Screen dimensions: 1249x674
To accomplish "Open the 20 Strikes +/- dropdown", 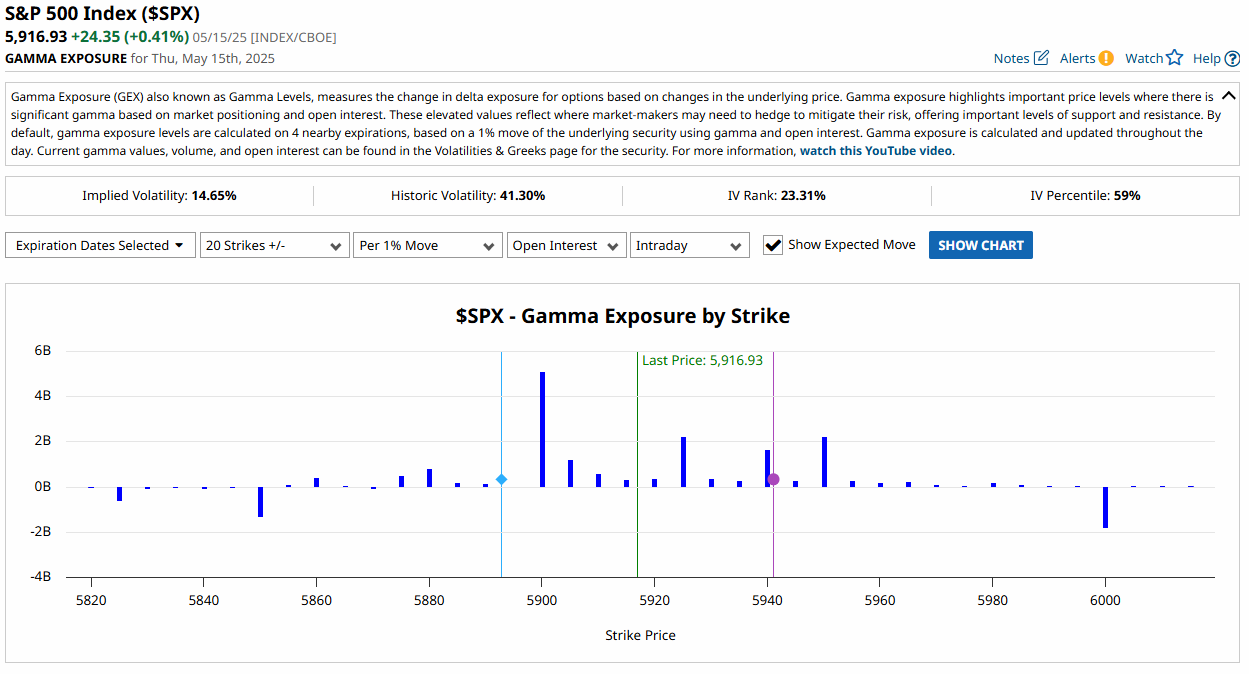I will 274,245.
